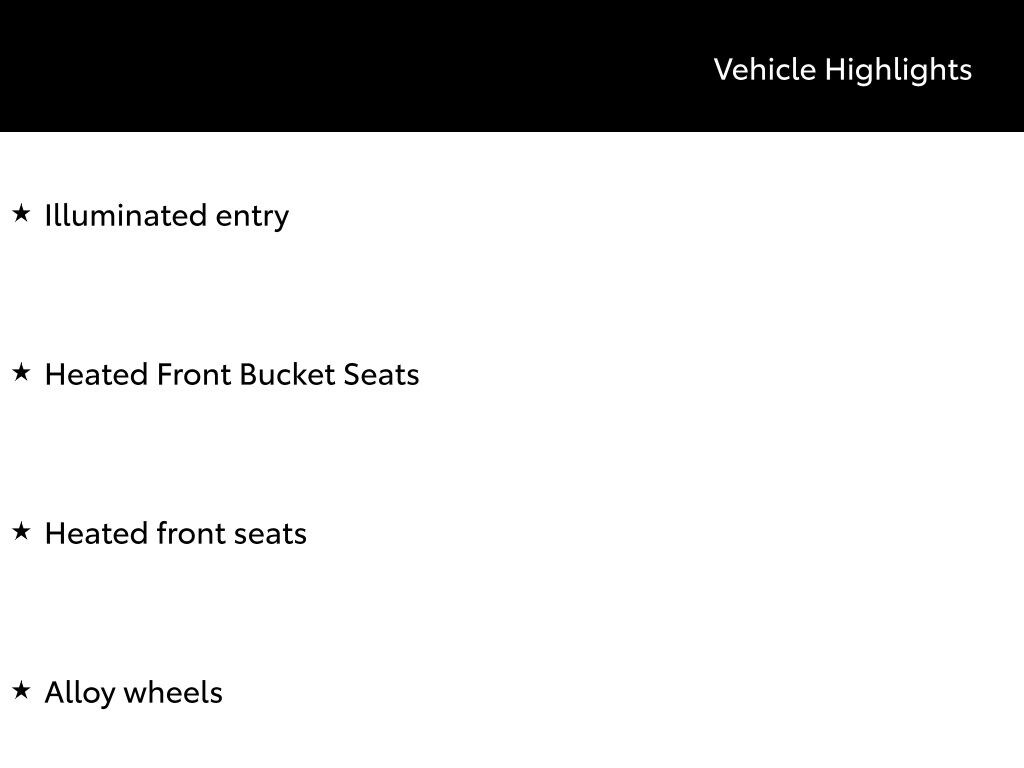Click the word Highlights in the header
The height and width of the screenshot is (768, 1024).
point(898,70)
